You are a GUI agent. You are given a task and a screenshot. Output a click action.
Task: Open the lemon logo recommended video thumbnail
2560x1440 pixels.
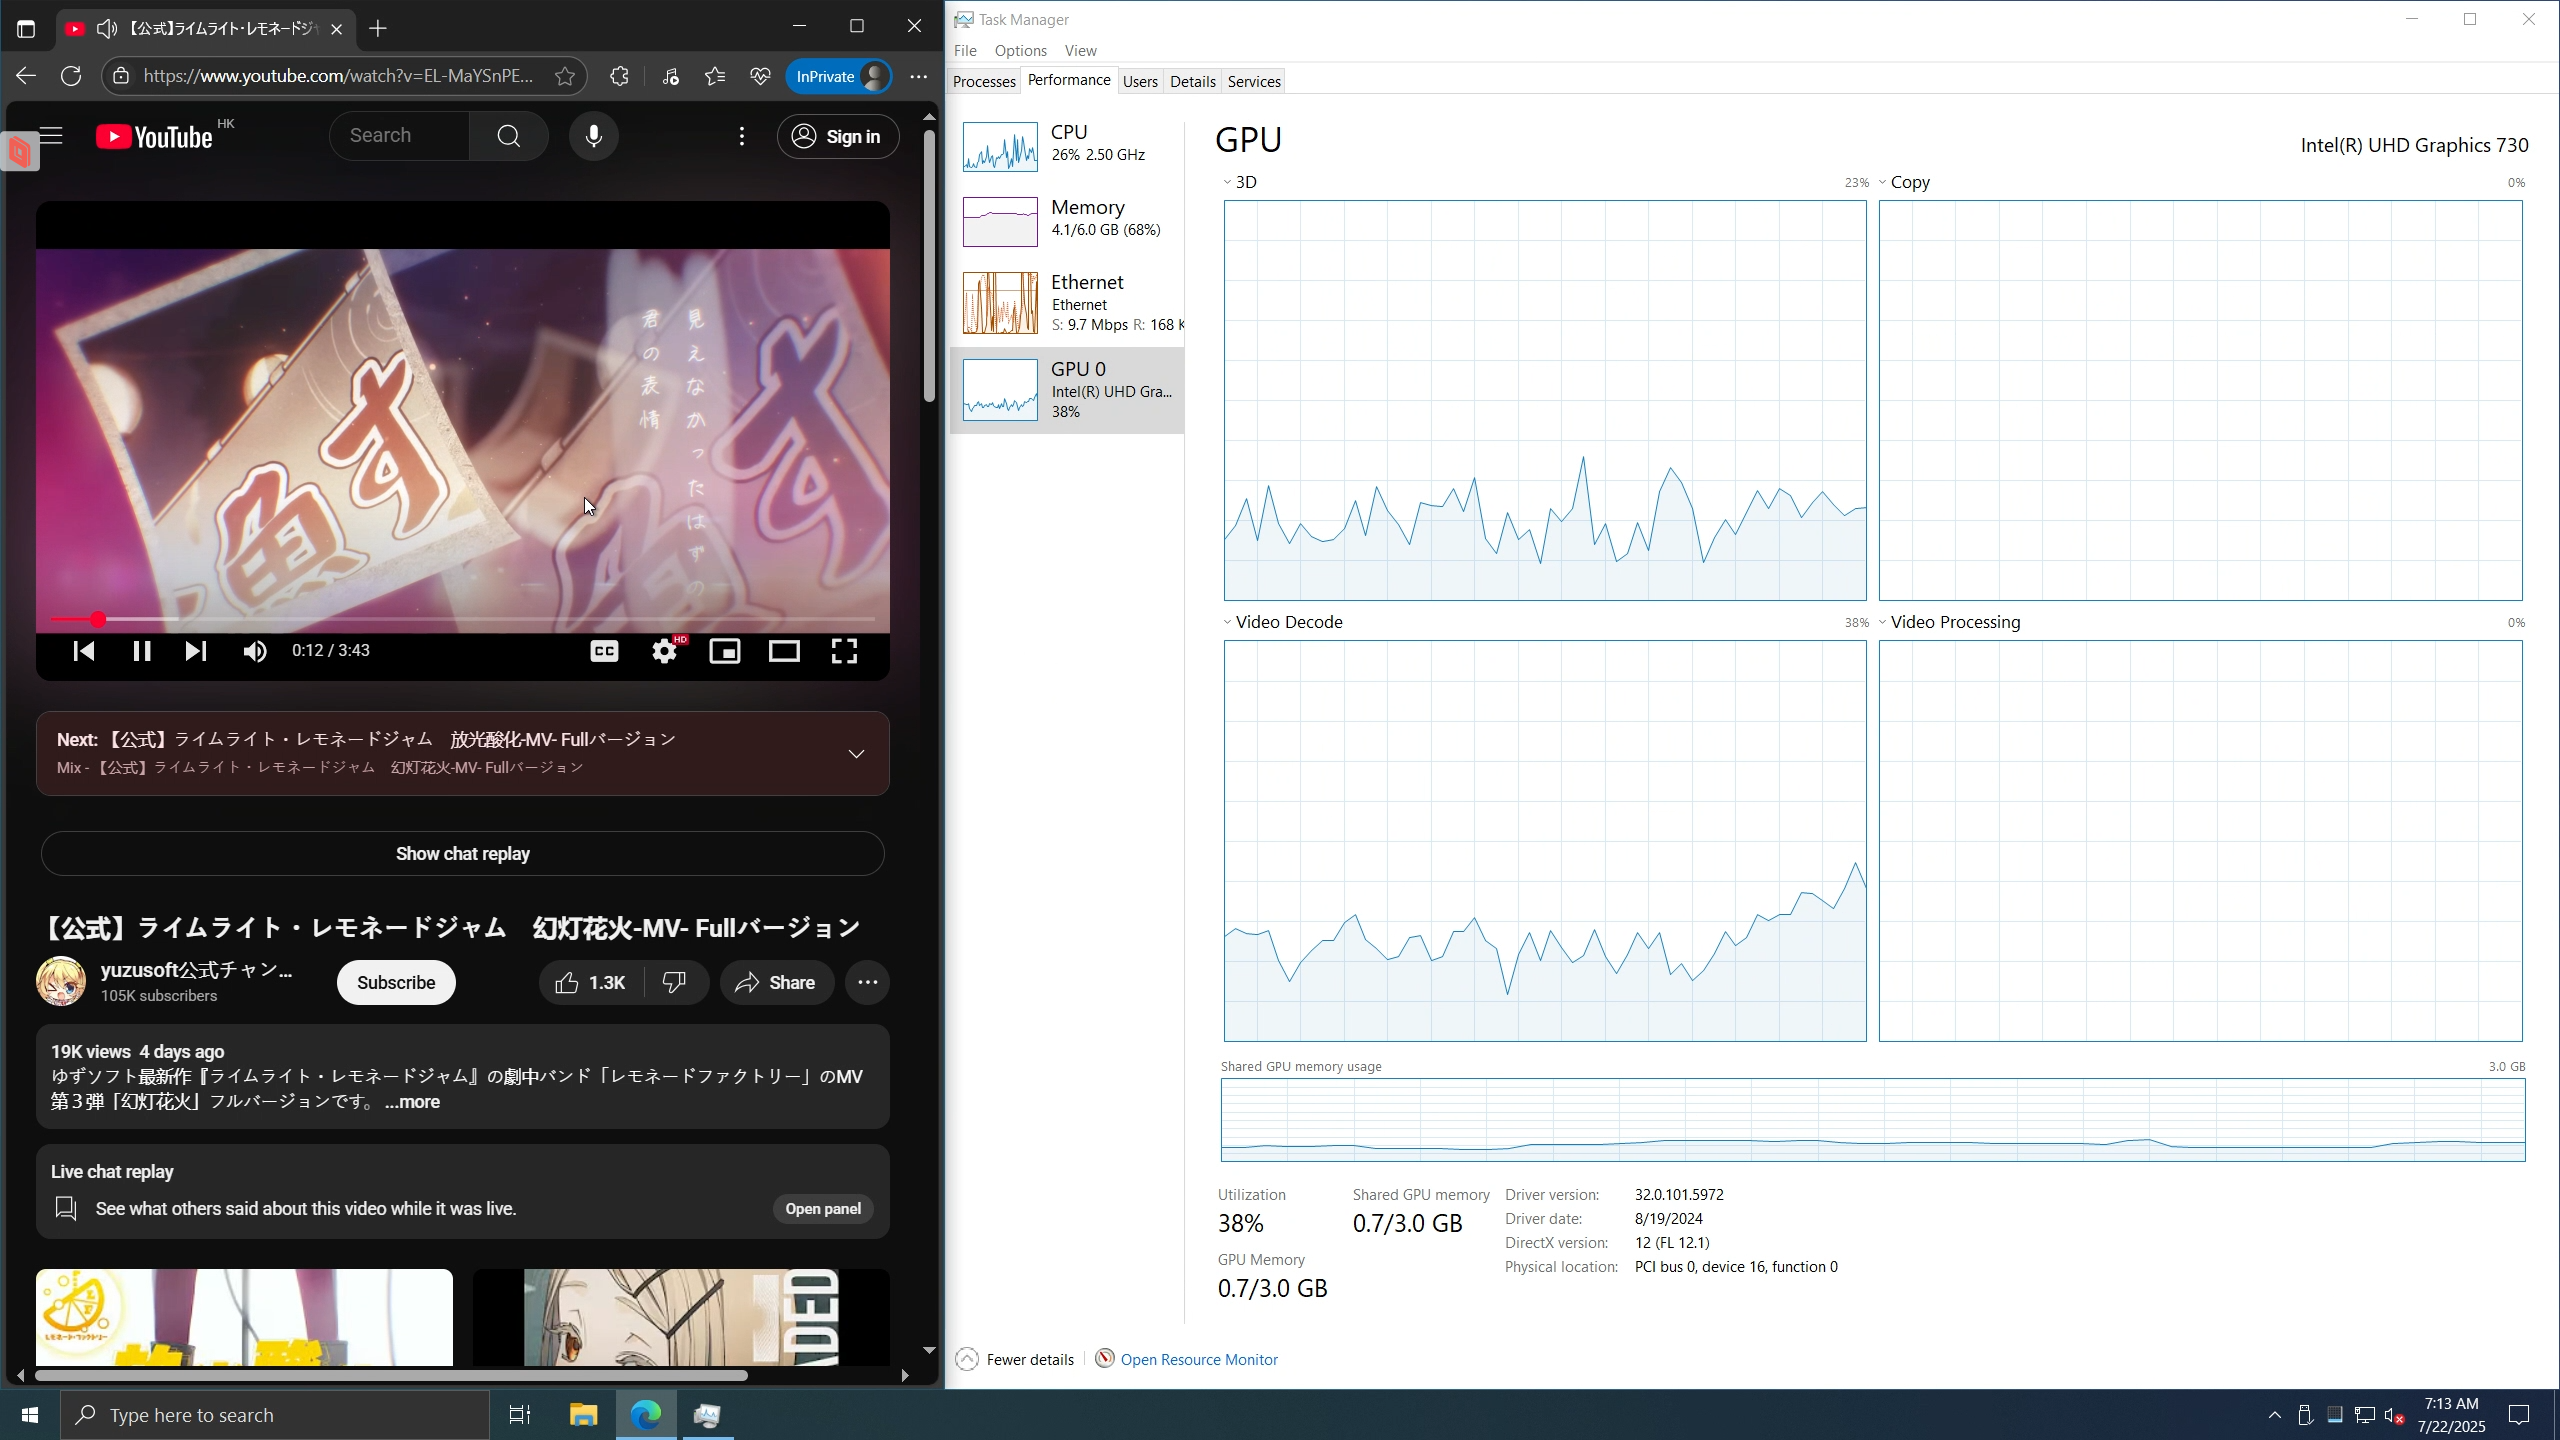tap(244, 1317)
